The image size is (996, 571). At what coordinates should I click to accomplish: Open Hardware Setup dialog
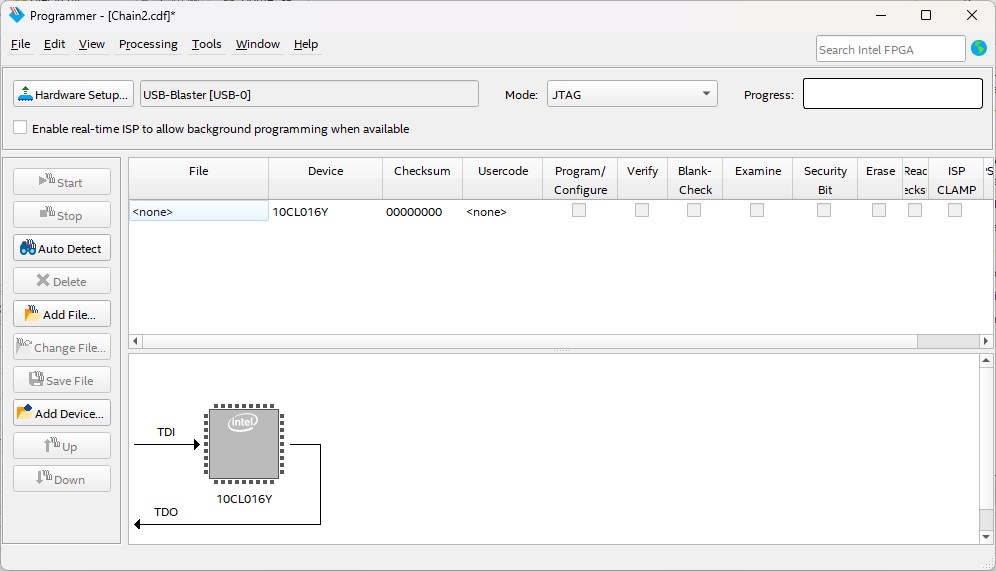pyautogui.click(x=73, y=94)
